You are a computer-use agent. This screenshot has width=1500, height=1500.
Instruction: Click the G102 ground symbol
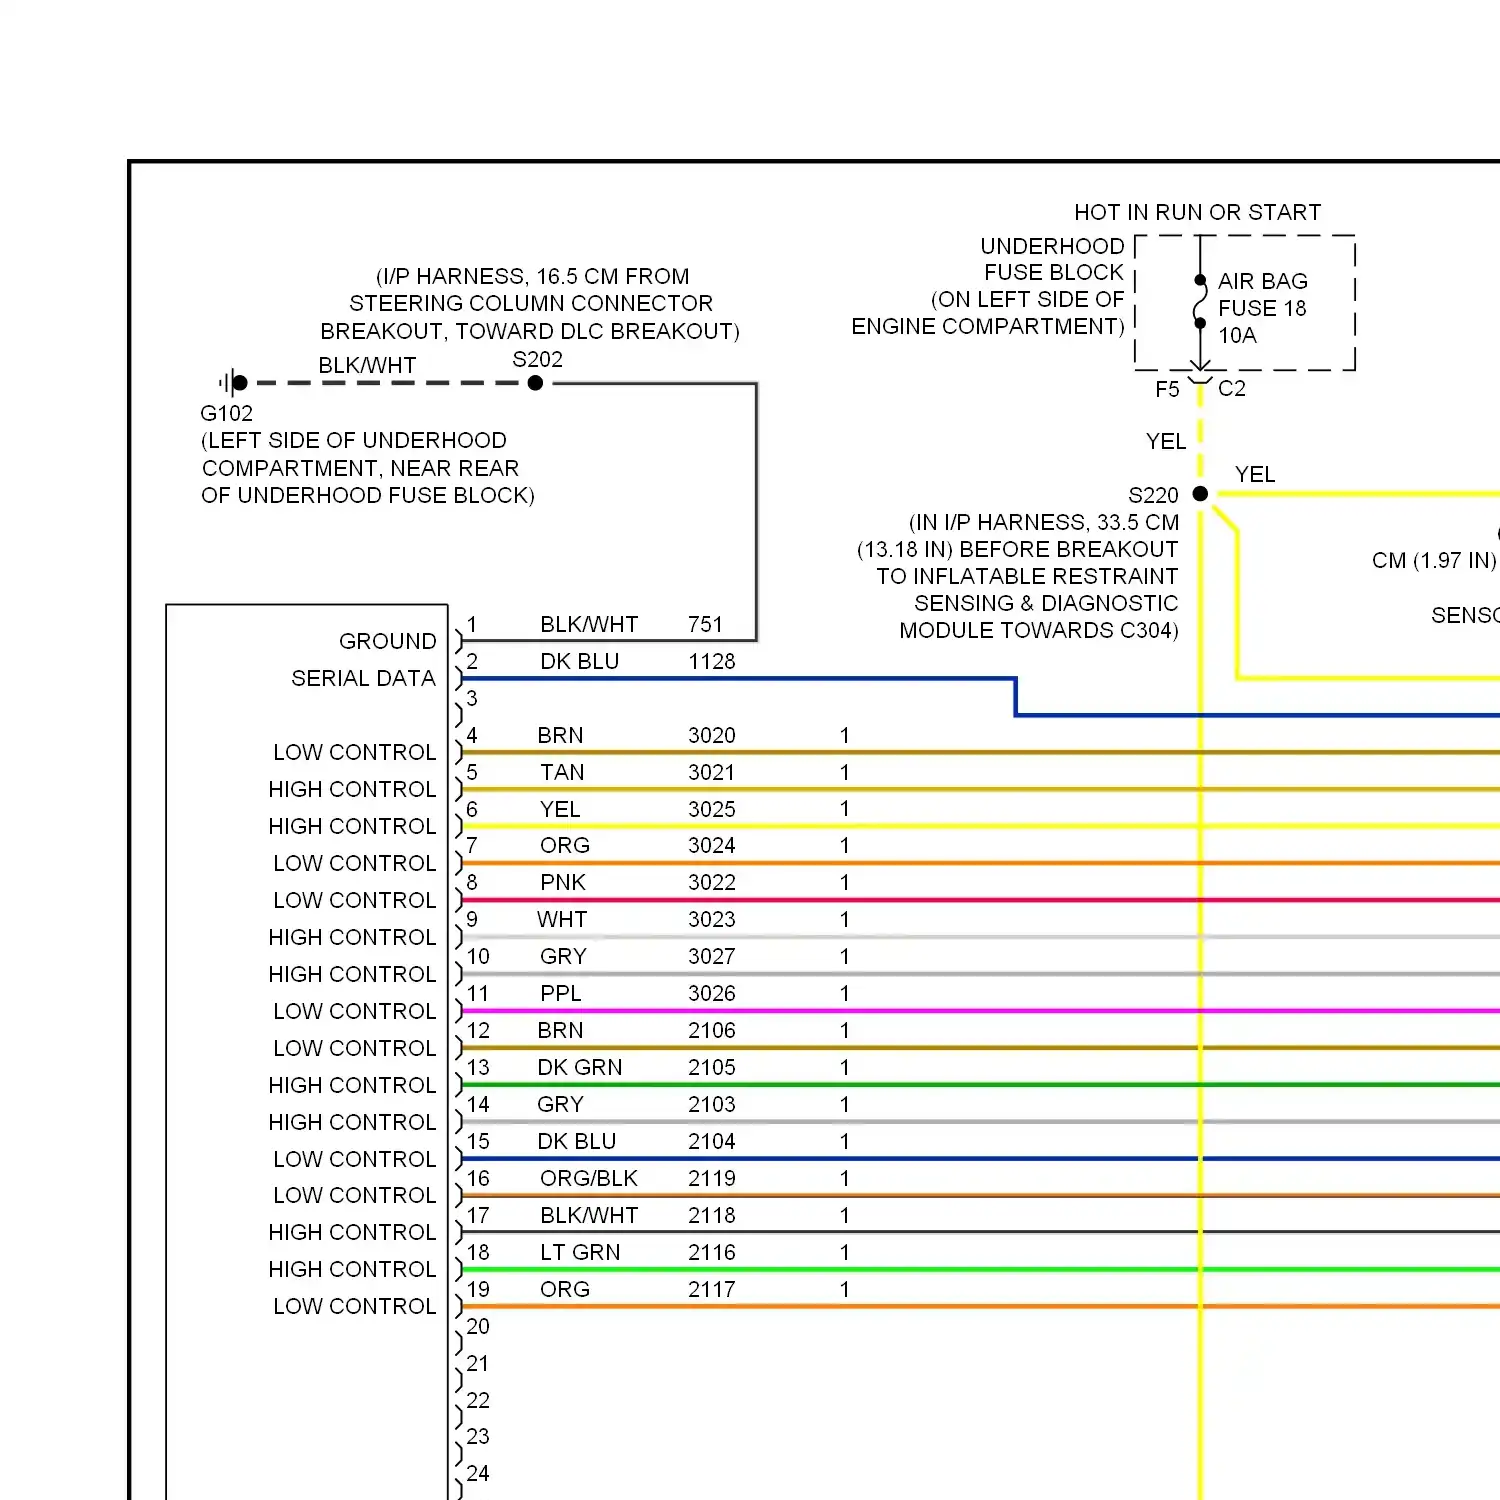(x=234, y=382)
